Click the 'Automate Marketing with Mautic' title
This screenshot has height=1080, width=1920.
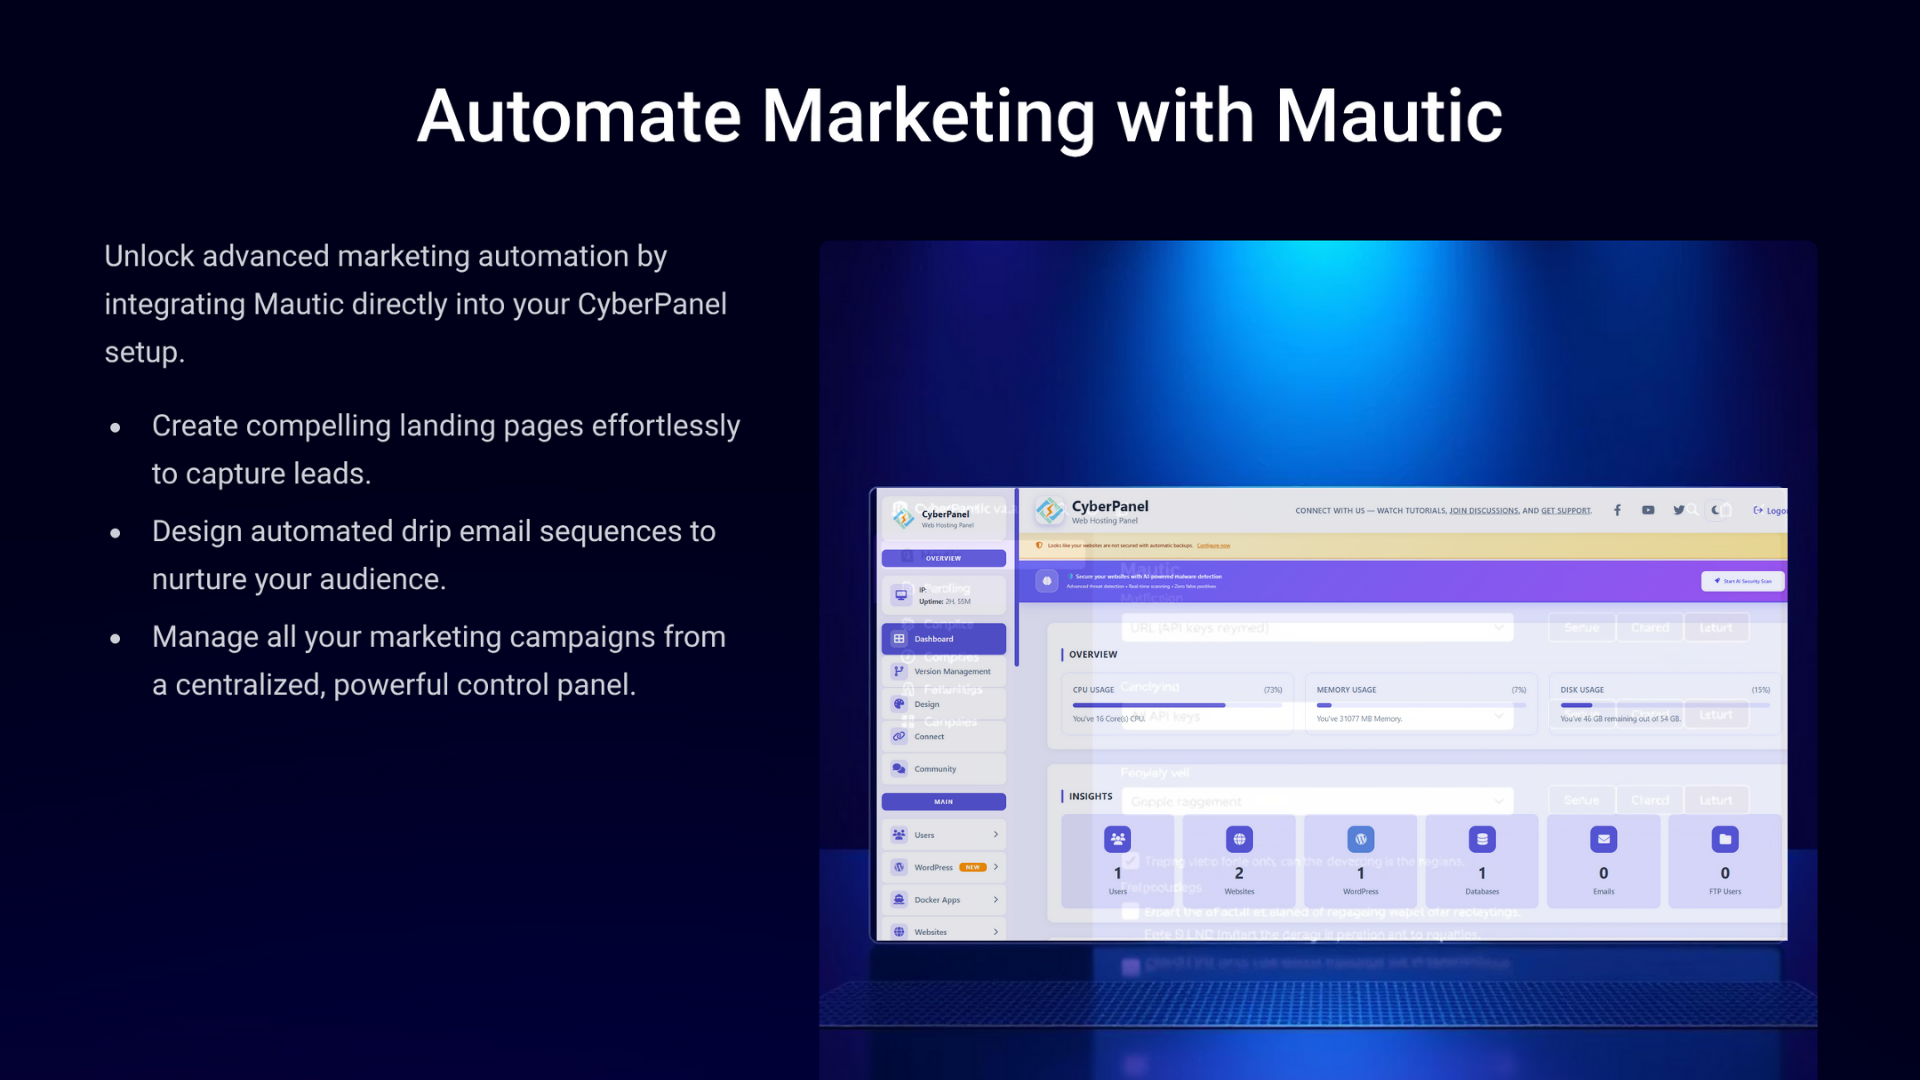tap(960, 117)
